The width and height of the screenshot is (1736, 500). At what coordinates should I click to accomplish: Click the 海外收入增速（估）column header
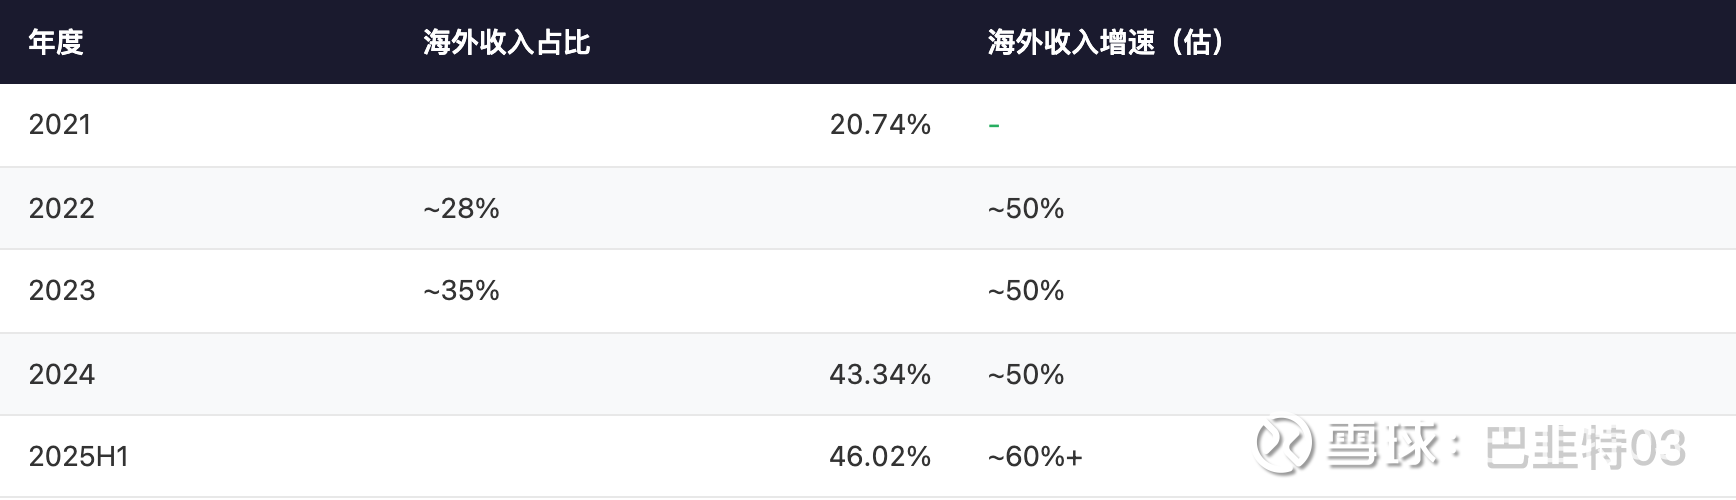[1106, 42]
